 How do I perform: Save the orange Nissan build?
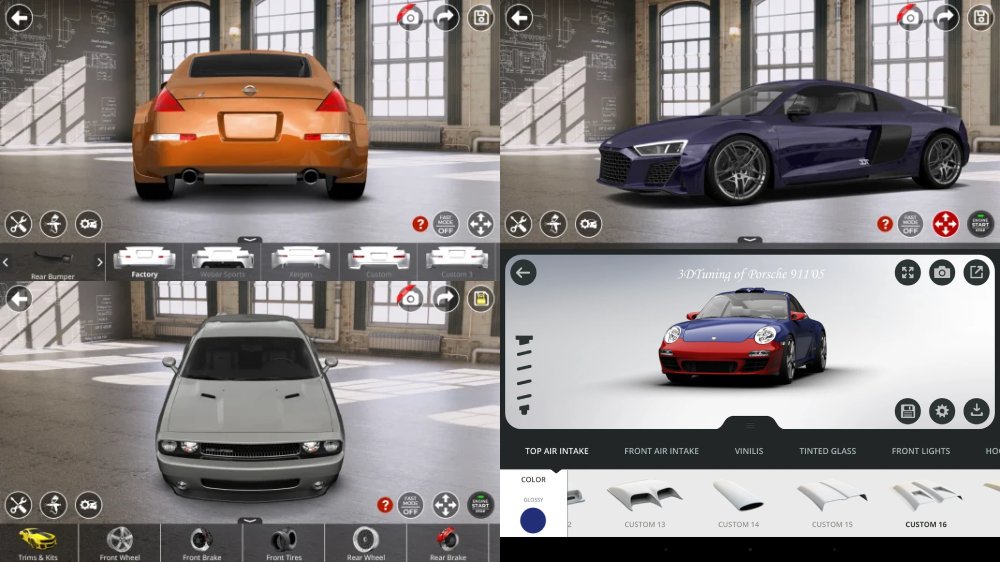tap(482, 17)
